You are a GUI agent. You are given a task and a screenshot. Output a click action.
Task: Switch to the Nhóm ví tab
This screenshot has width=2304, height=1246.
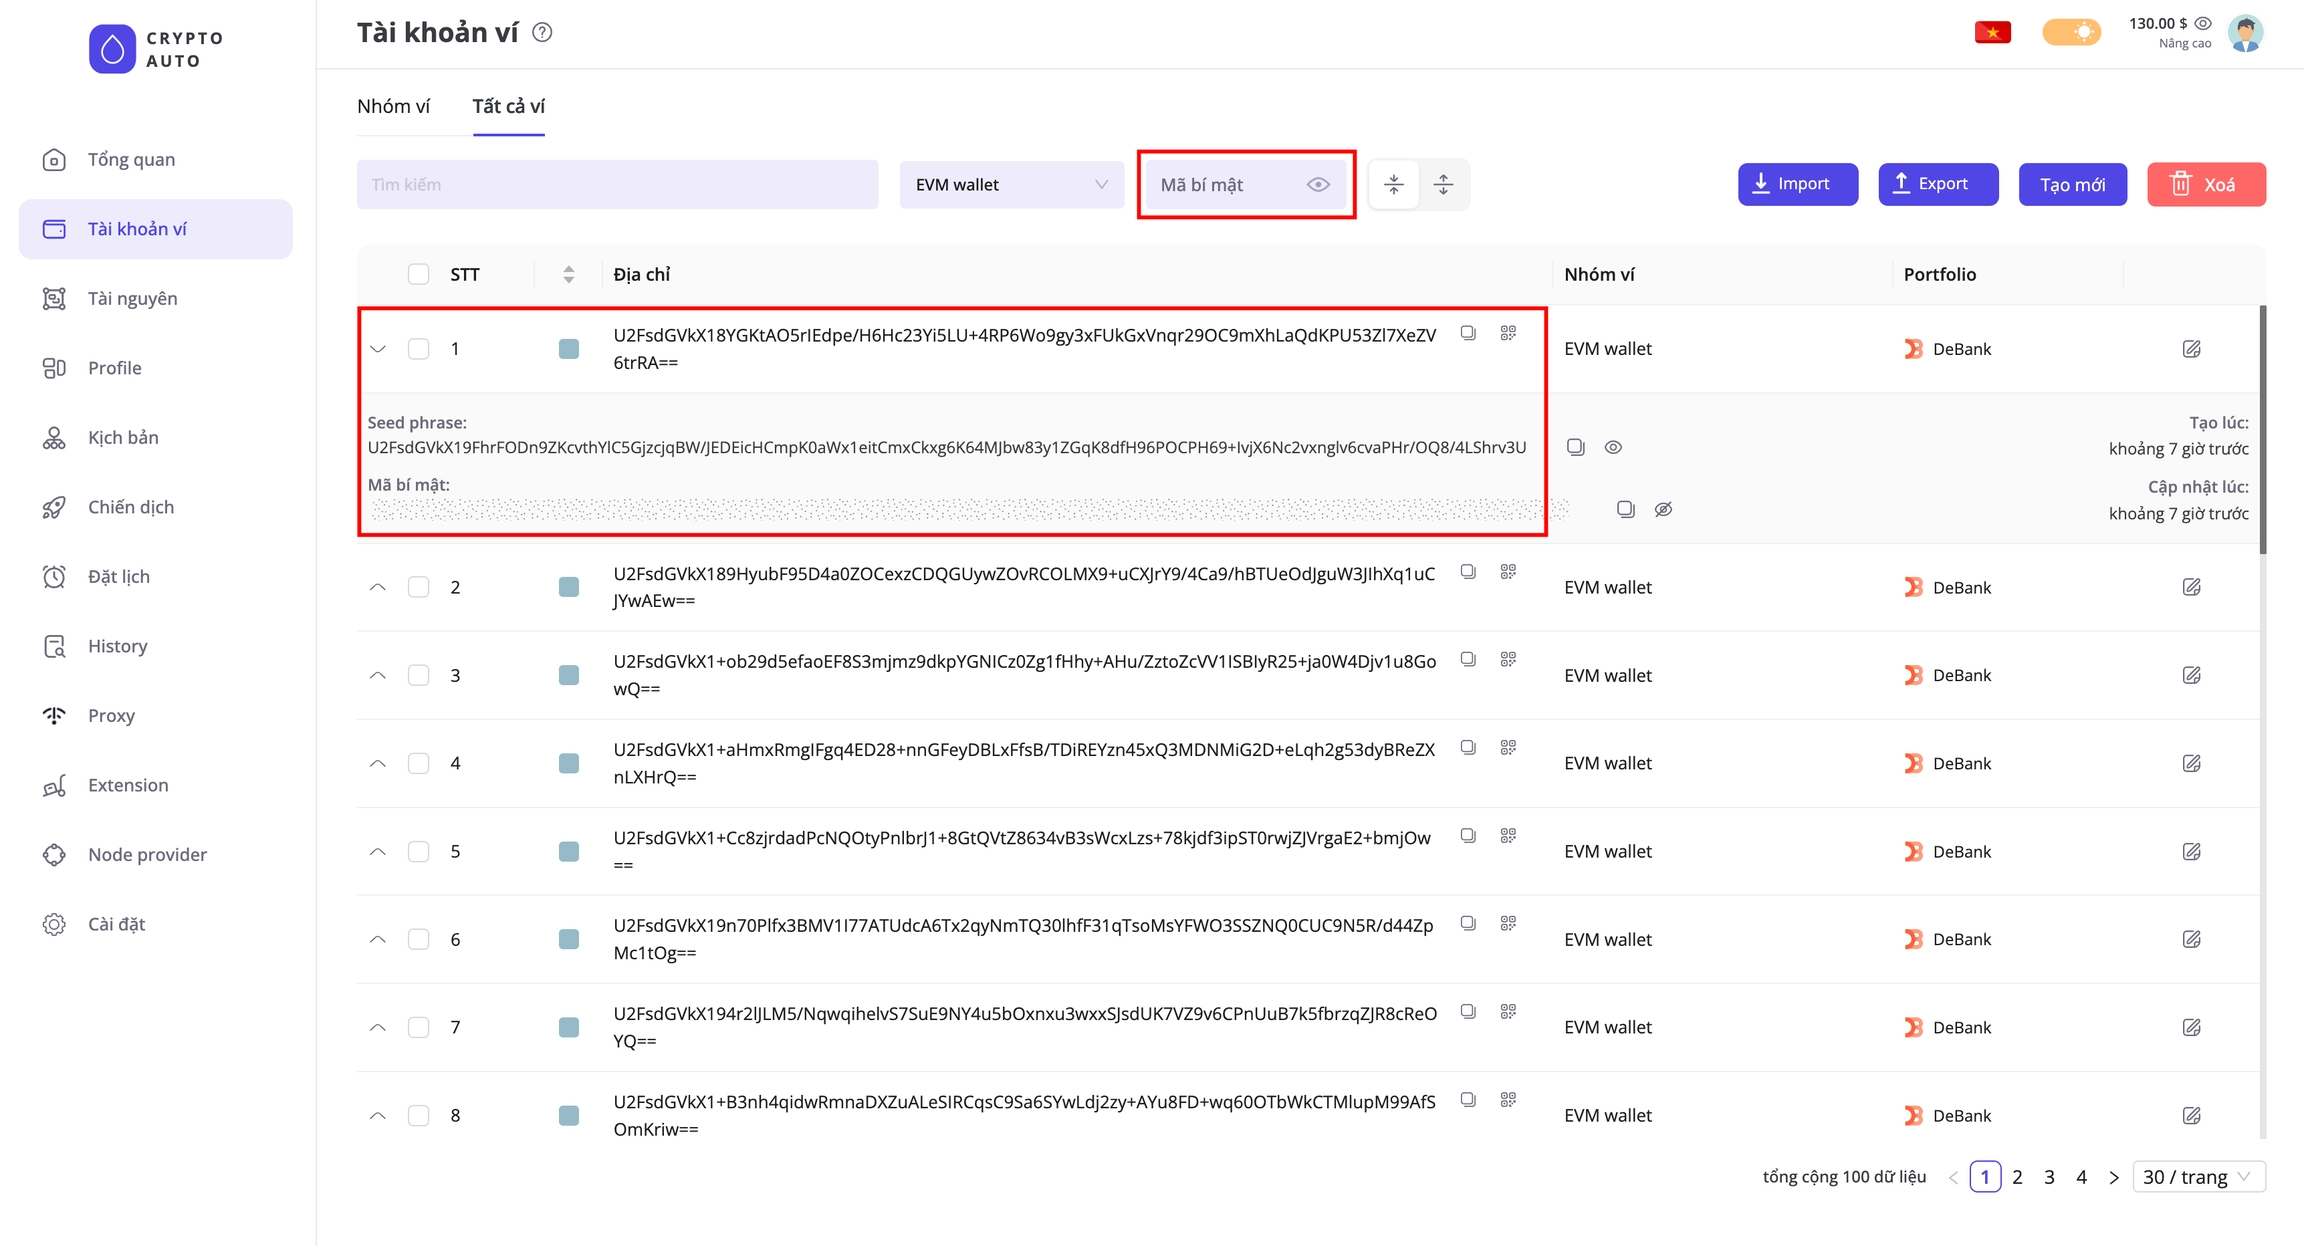[x=393, y=106]
